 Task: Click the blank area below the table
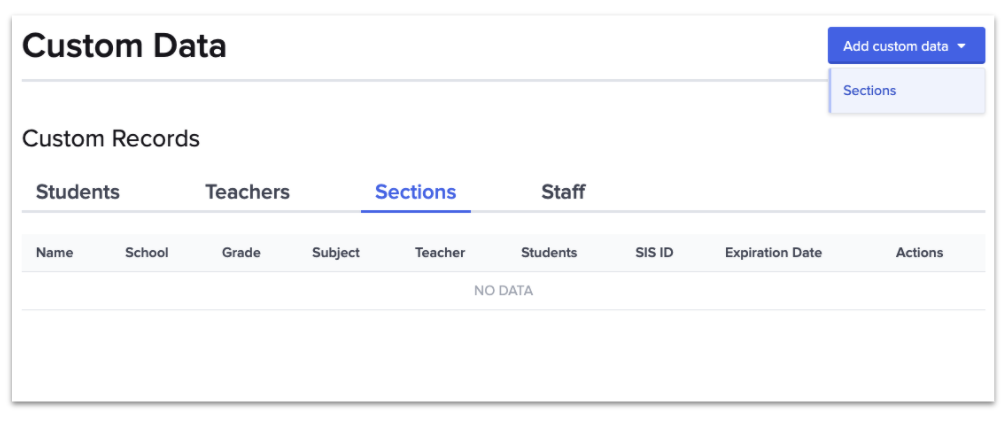tap(503, 355)
